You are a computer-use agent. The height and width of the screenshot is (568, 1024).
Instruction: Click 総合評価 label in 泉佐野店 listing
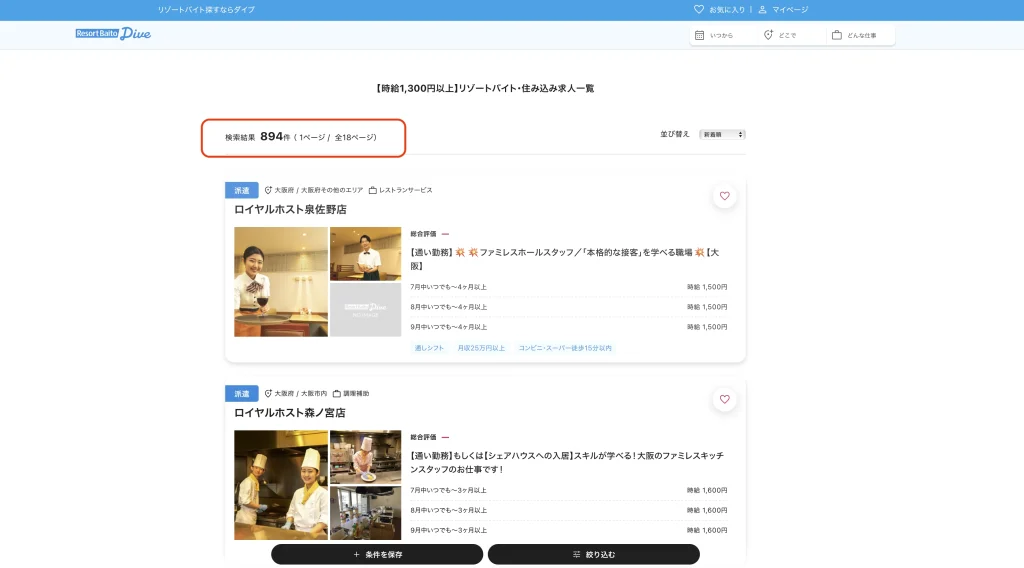pos(423,234)
